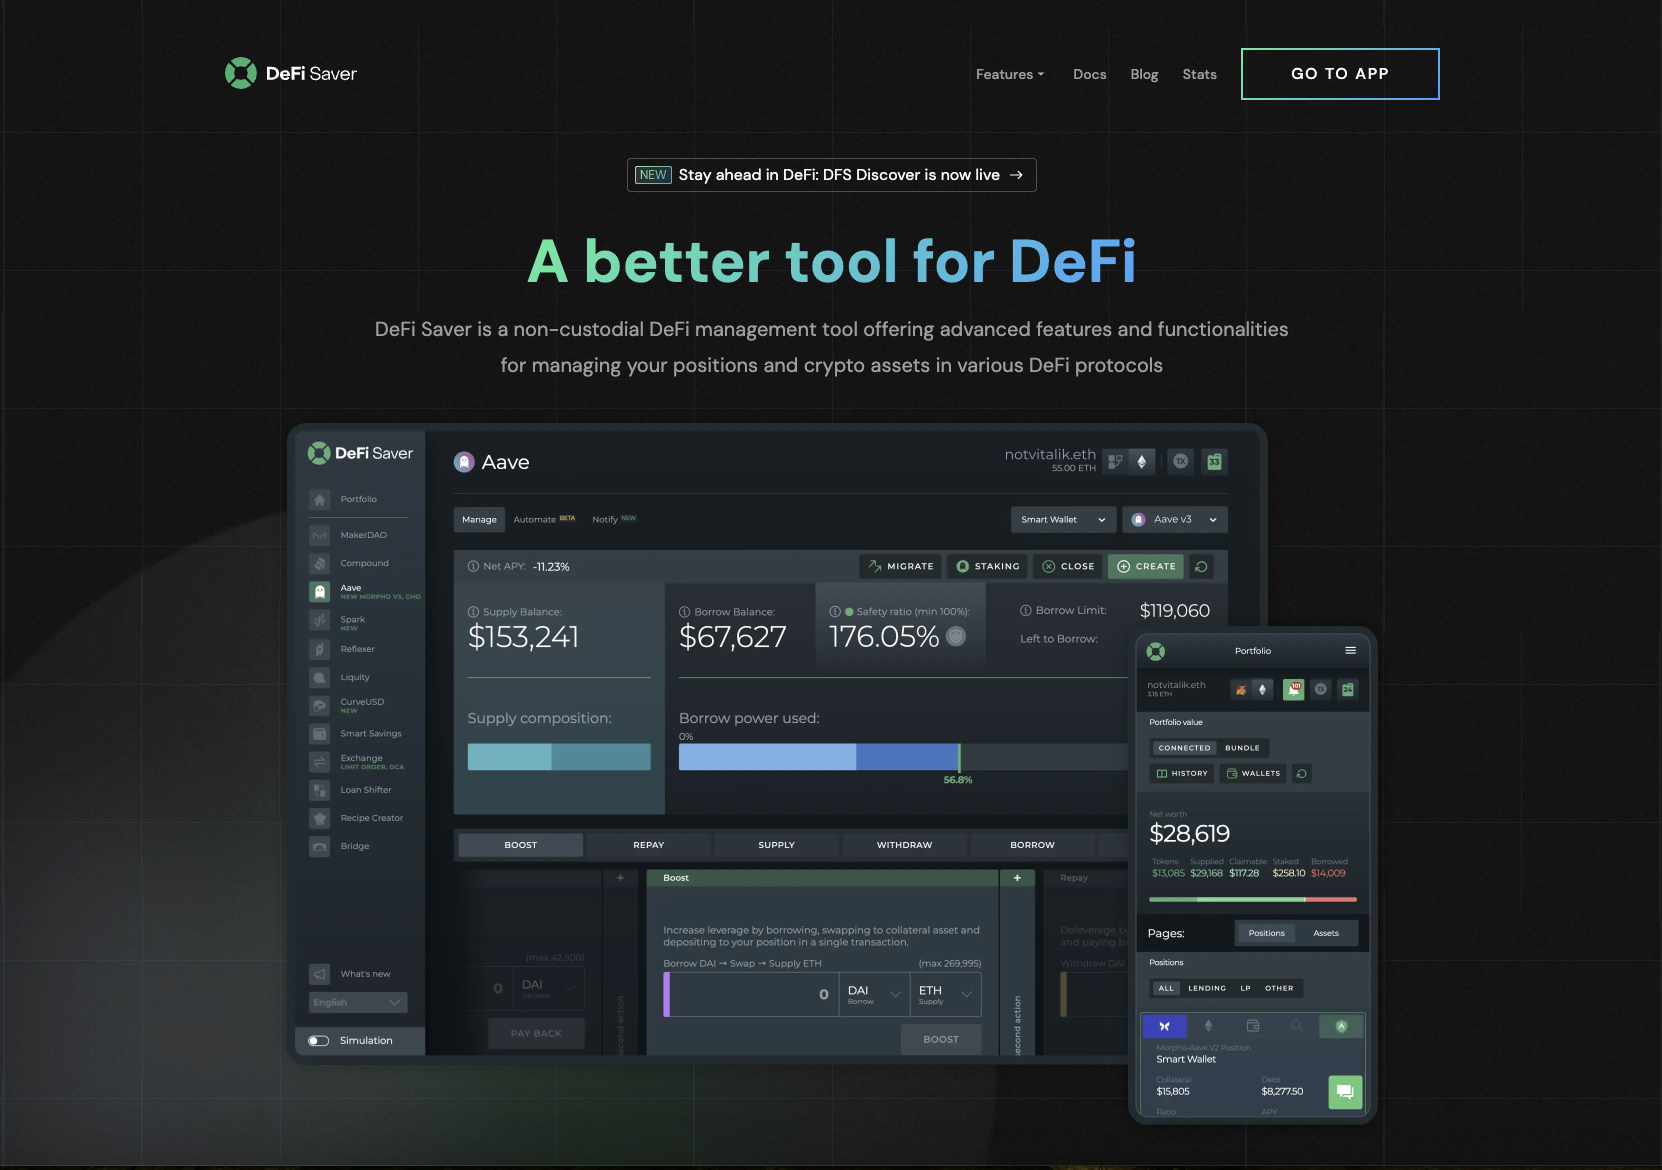Click the green icon at the Aave header's right end
Screen dimensions: 1662x1170
1214,461
